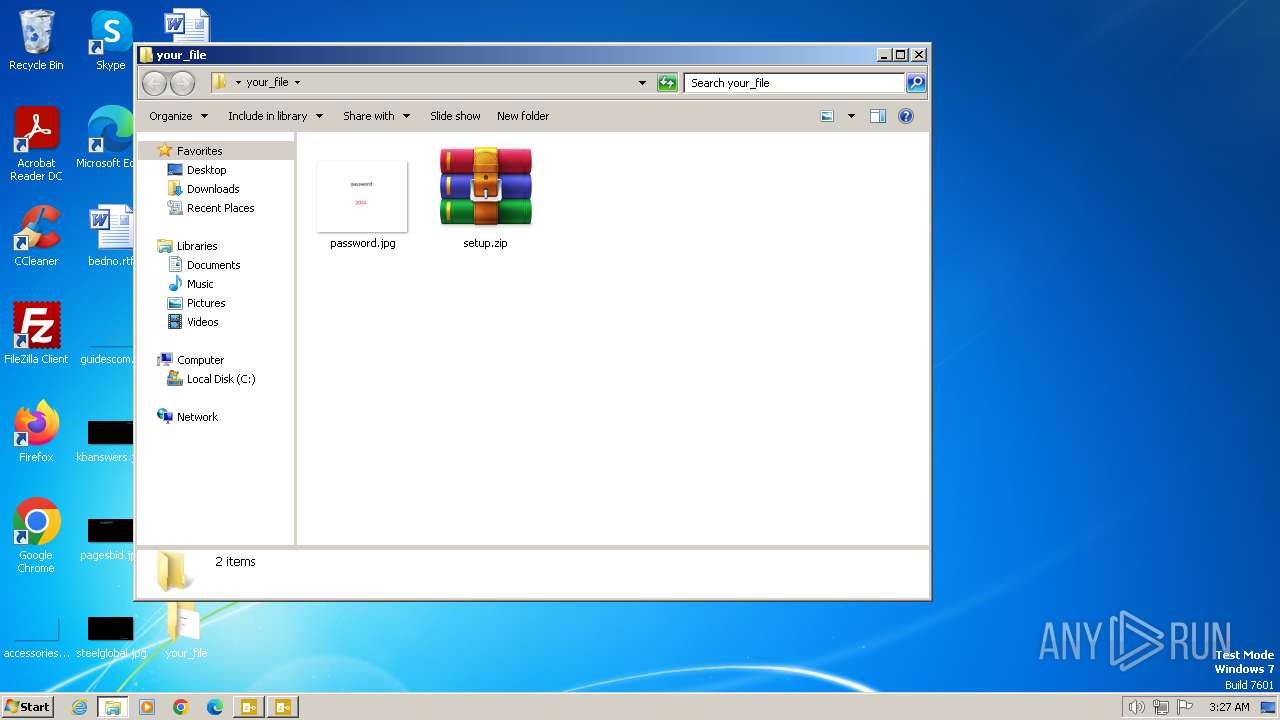The width and height of the screenshot is (1280, 720).
Task: Select the bedno.rtf desktop document
Action: click(x=110, y=236)
